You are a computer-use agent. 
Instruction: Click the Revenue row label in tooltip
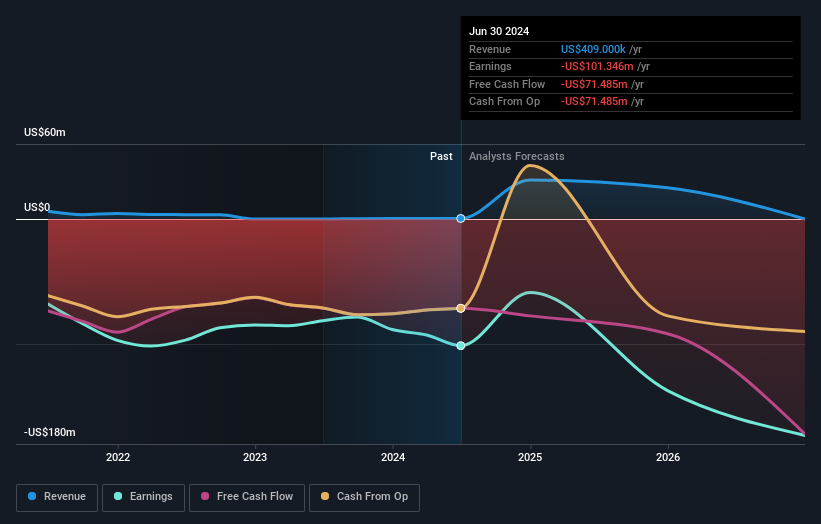coord(490,49)
